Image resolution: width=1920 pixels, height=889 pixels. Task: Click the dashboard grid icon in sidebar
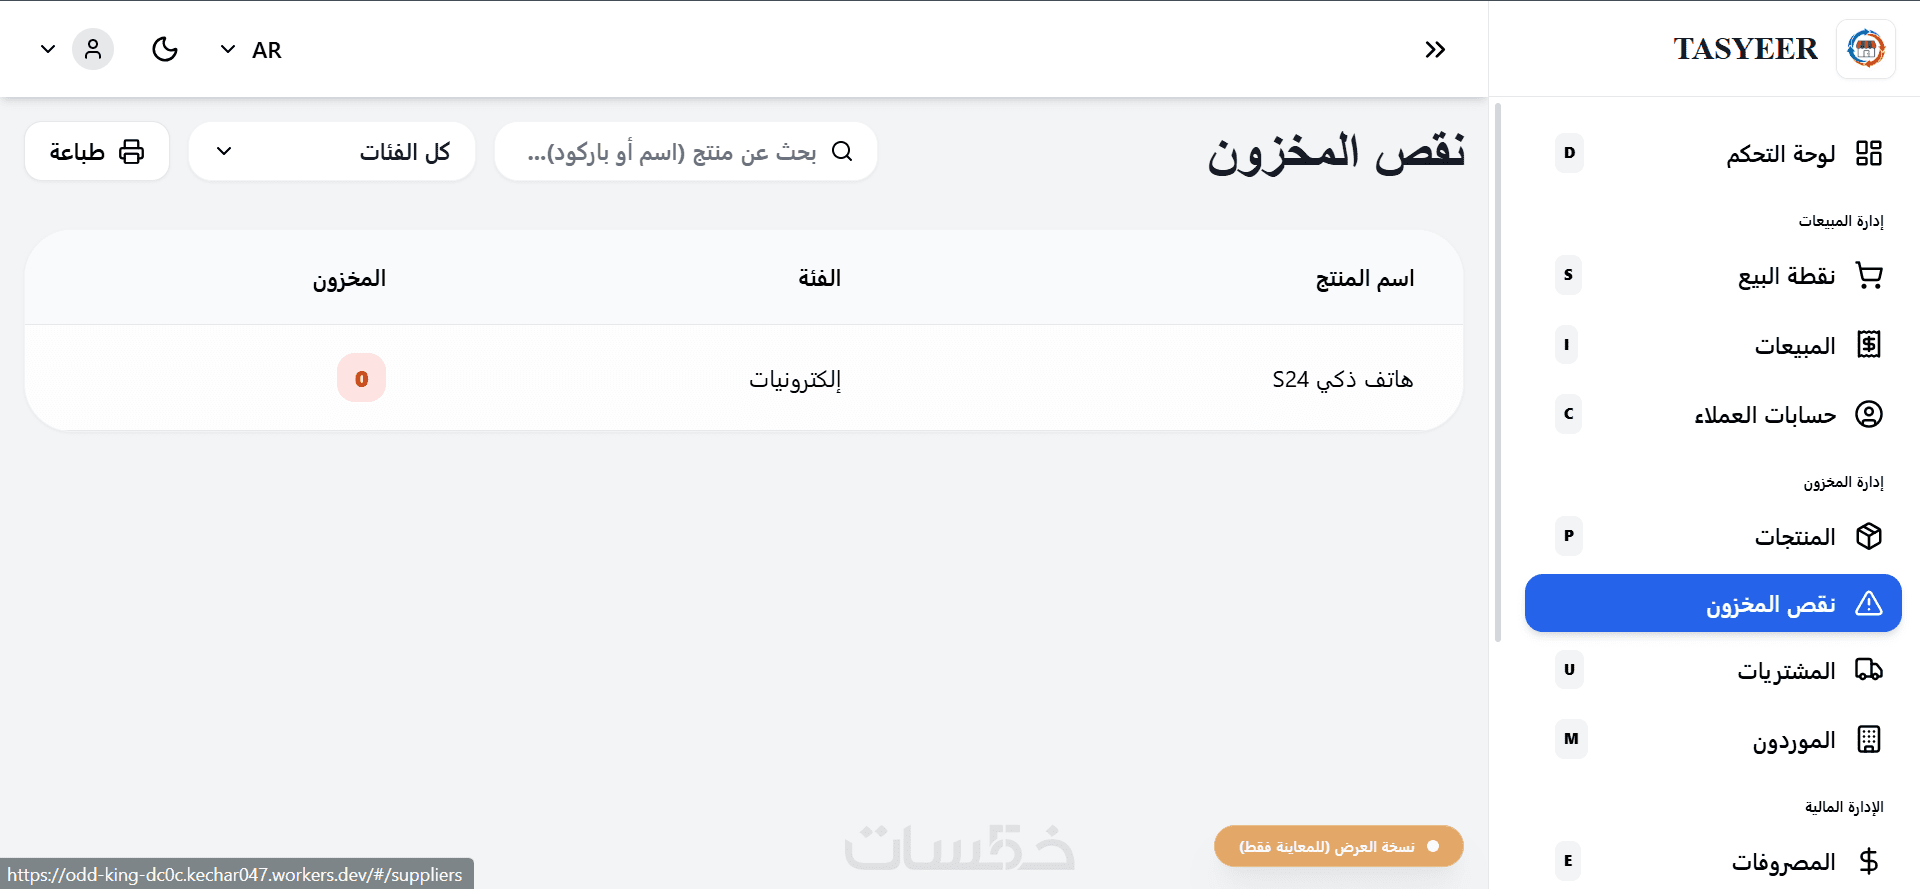(x=1868, y=153)
